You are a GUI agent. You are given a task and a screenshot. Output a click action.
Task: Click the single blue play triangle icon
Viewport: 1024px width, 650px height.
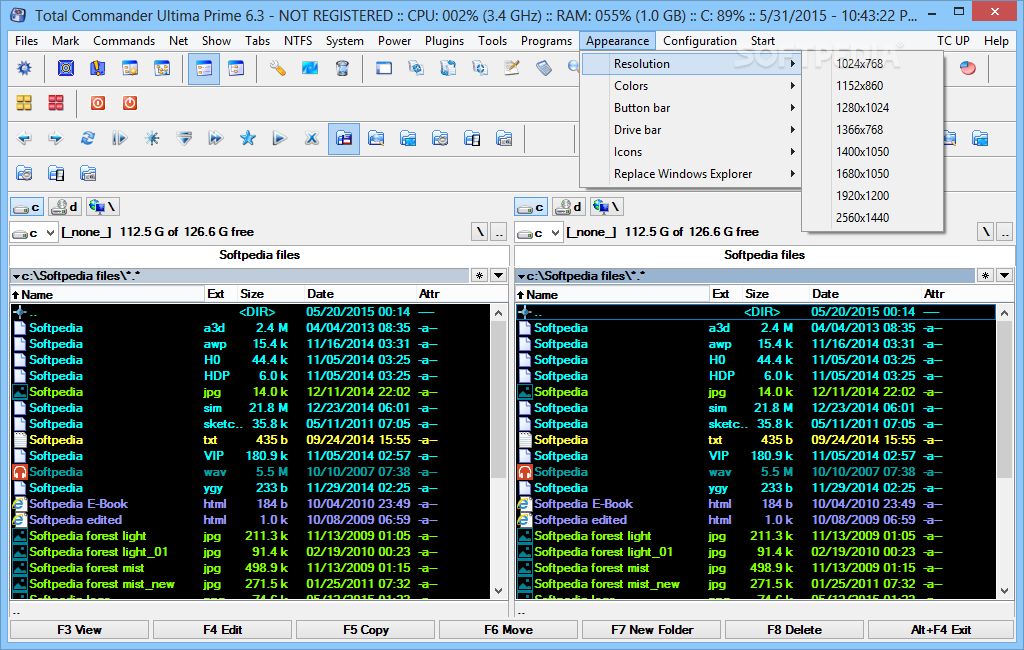point(280,138)
